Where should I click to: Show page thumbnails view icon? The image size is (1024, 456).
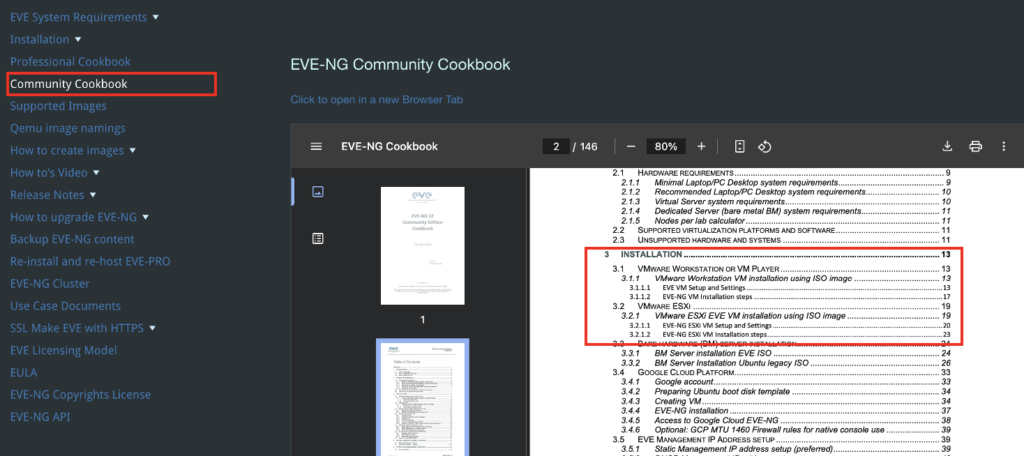(317, 191)
